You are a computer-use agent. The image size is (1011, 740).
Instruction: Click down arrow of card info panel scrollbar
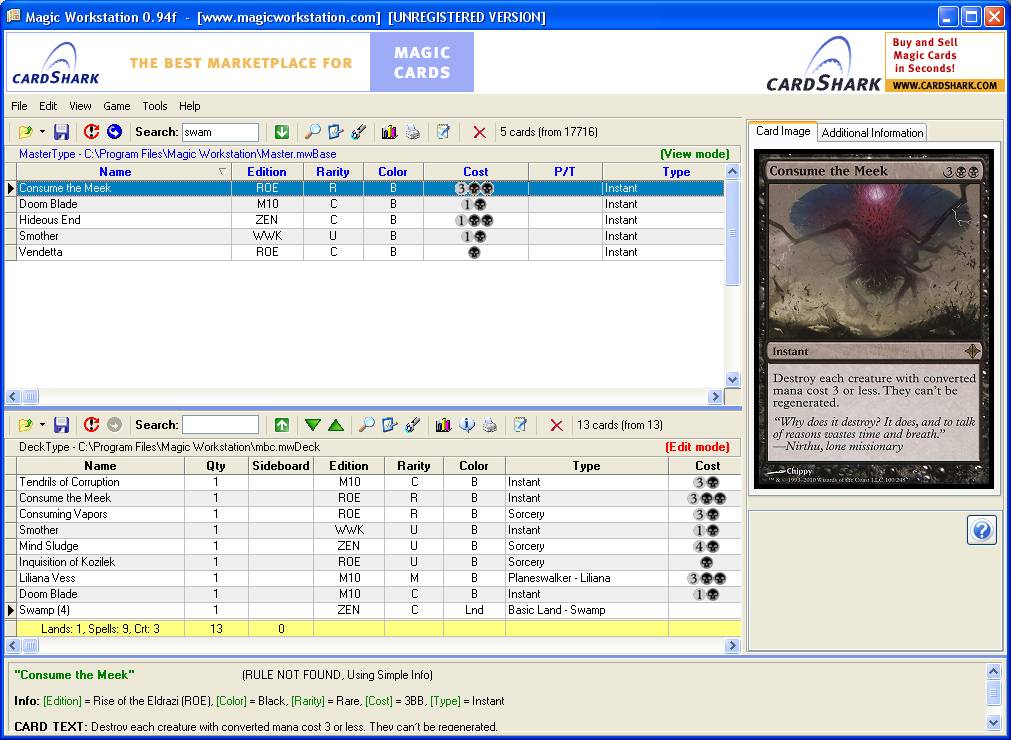pyautogui.click(x=994, y=721)
